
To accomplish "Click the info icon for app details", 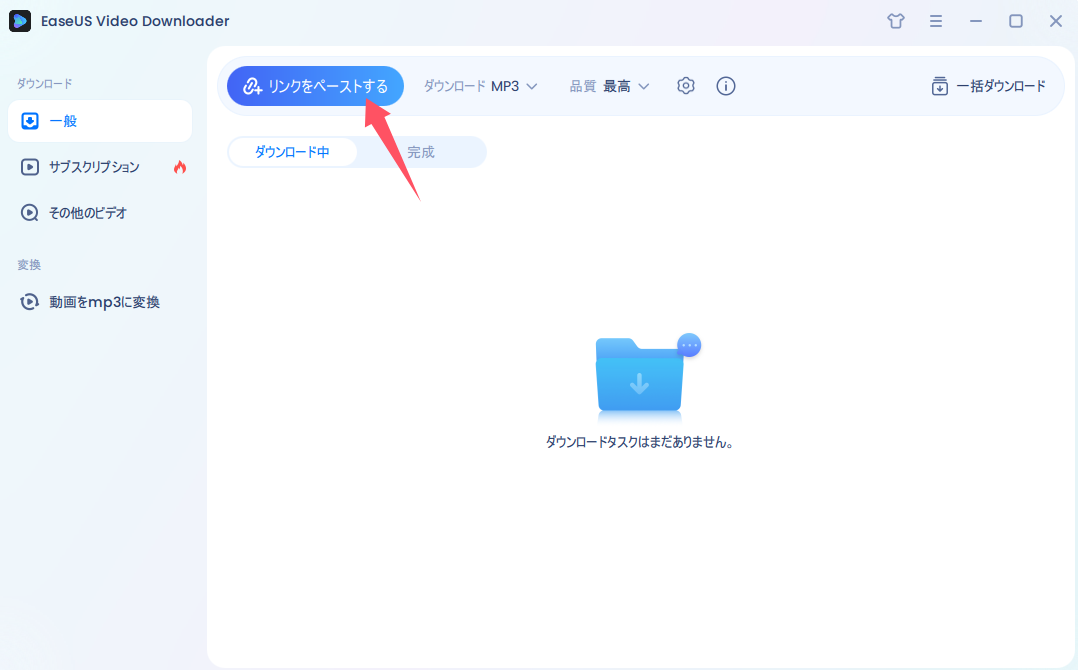I will click(x=726, y=86).
